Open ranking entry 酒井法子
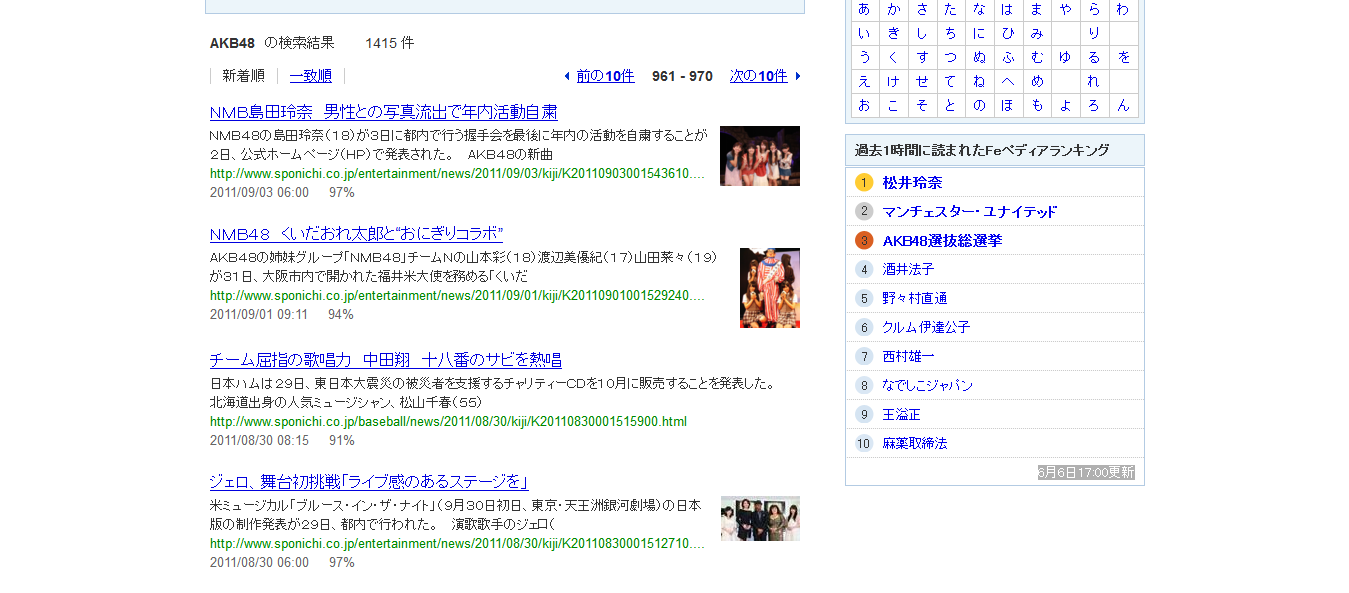 point(908,269)
